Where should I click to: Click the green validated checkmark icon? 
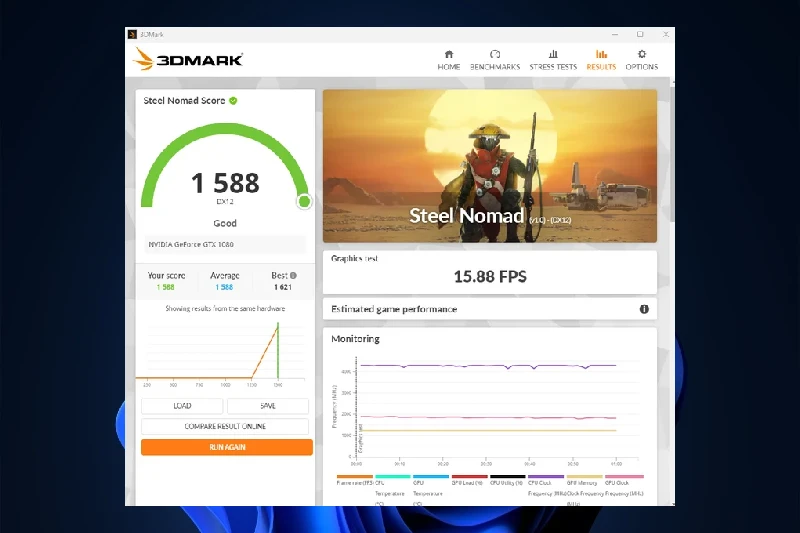(x=233, y=100)
